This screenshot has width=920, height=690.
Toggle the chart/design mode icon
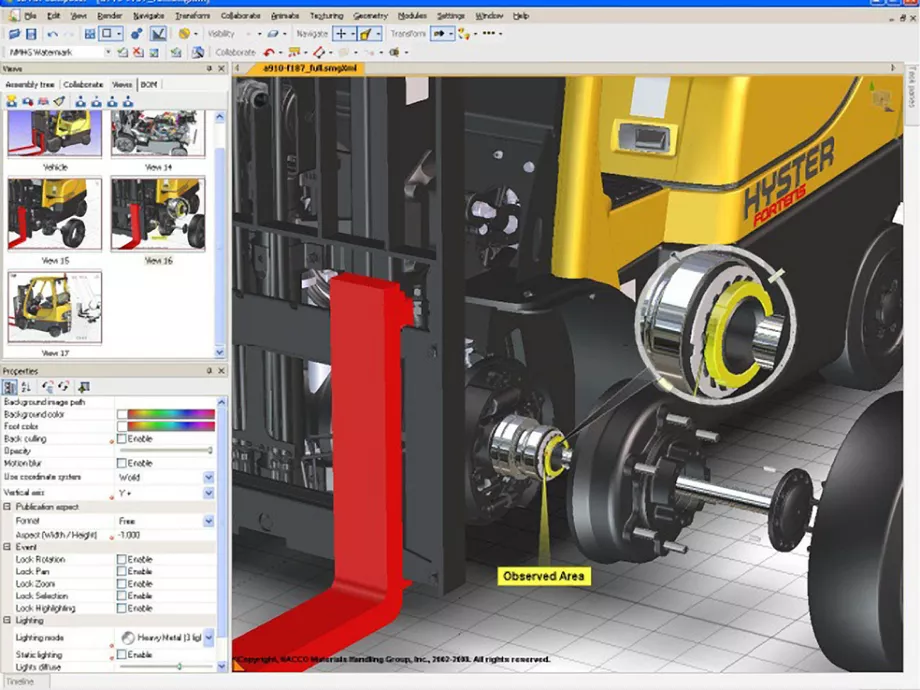coord(158,34)
